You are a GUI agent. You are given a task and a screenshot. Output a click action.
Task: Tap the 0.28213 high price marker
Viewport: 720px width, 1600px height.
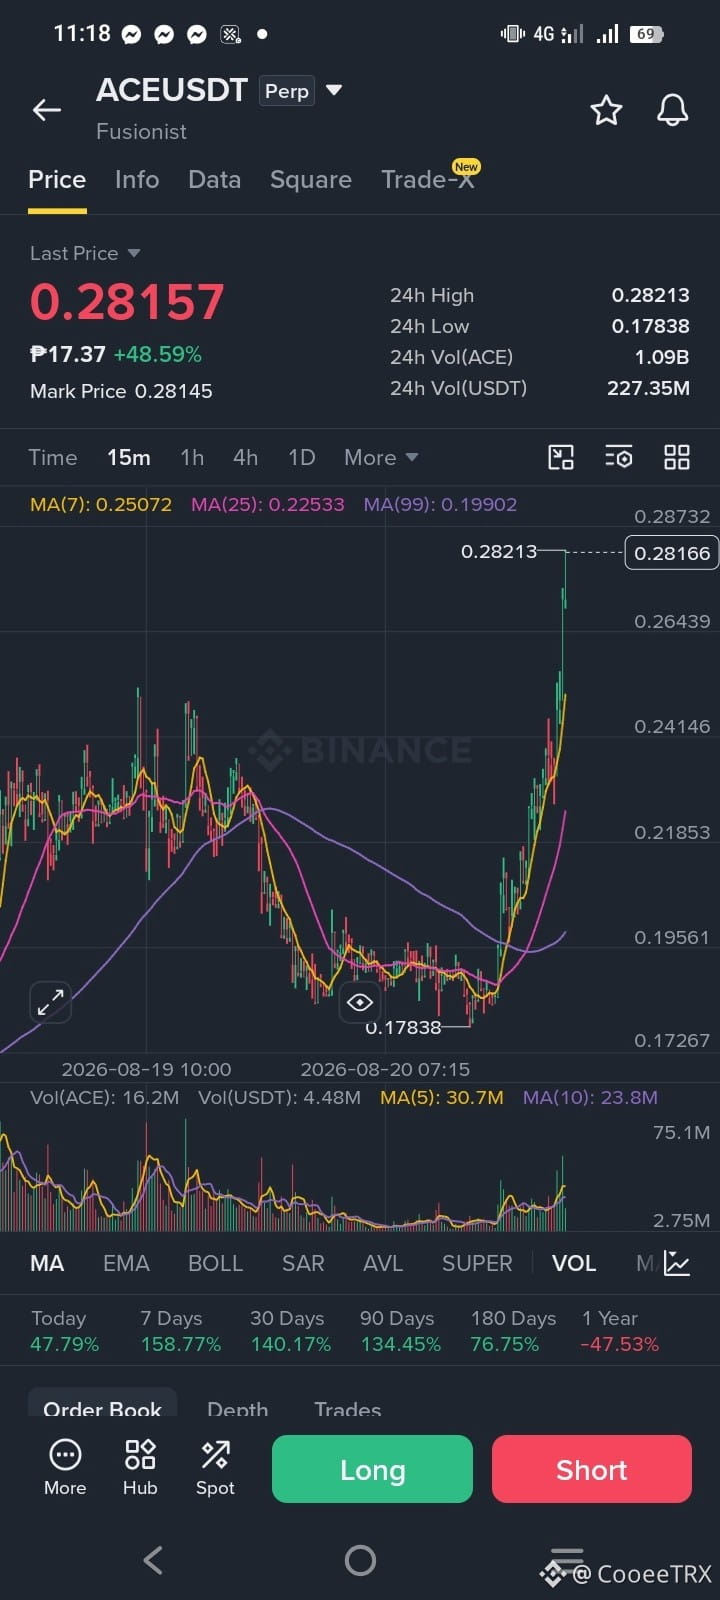[499, 551]
